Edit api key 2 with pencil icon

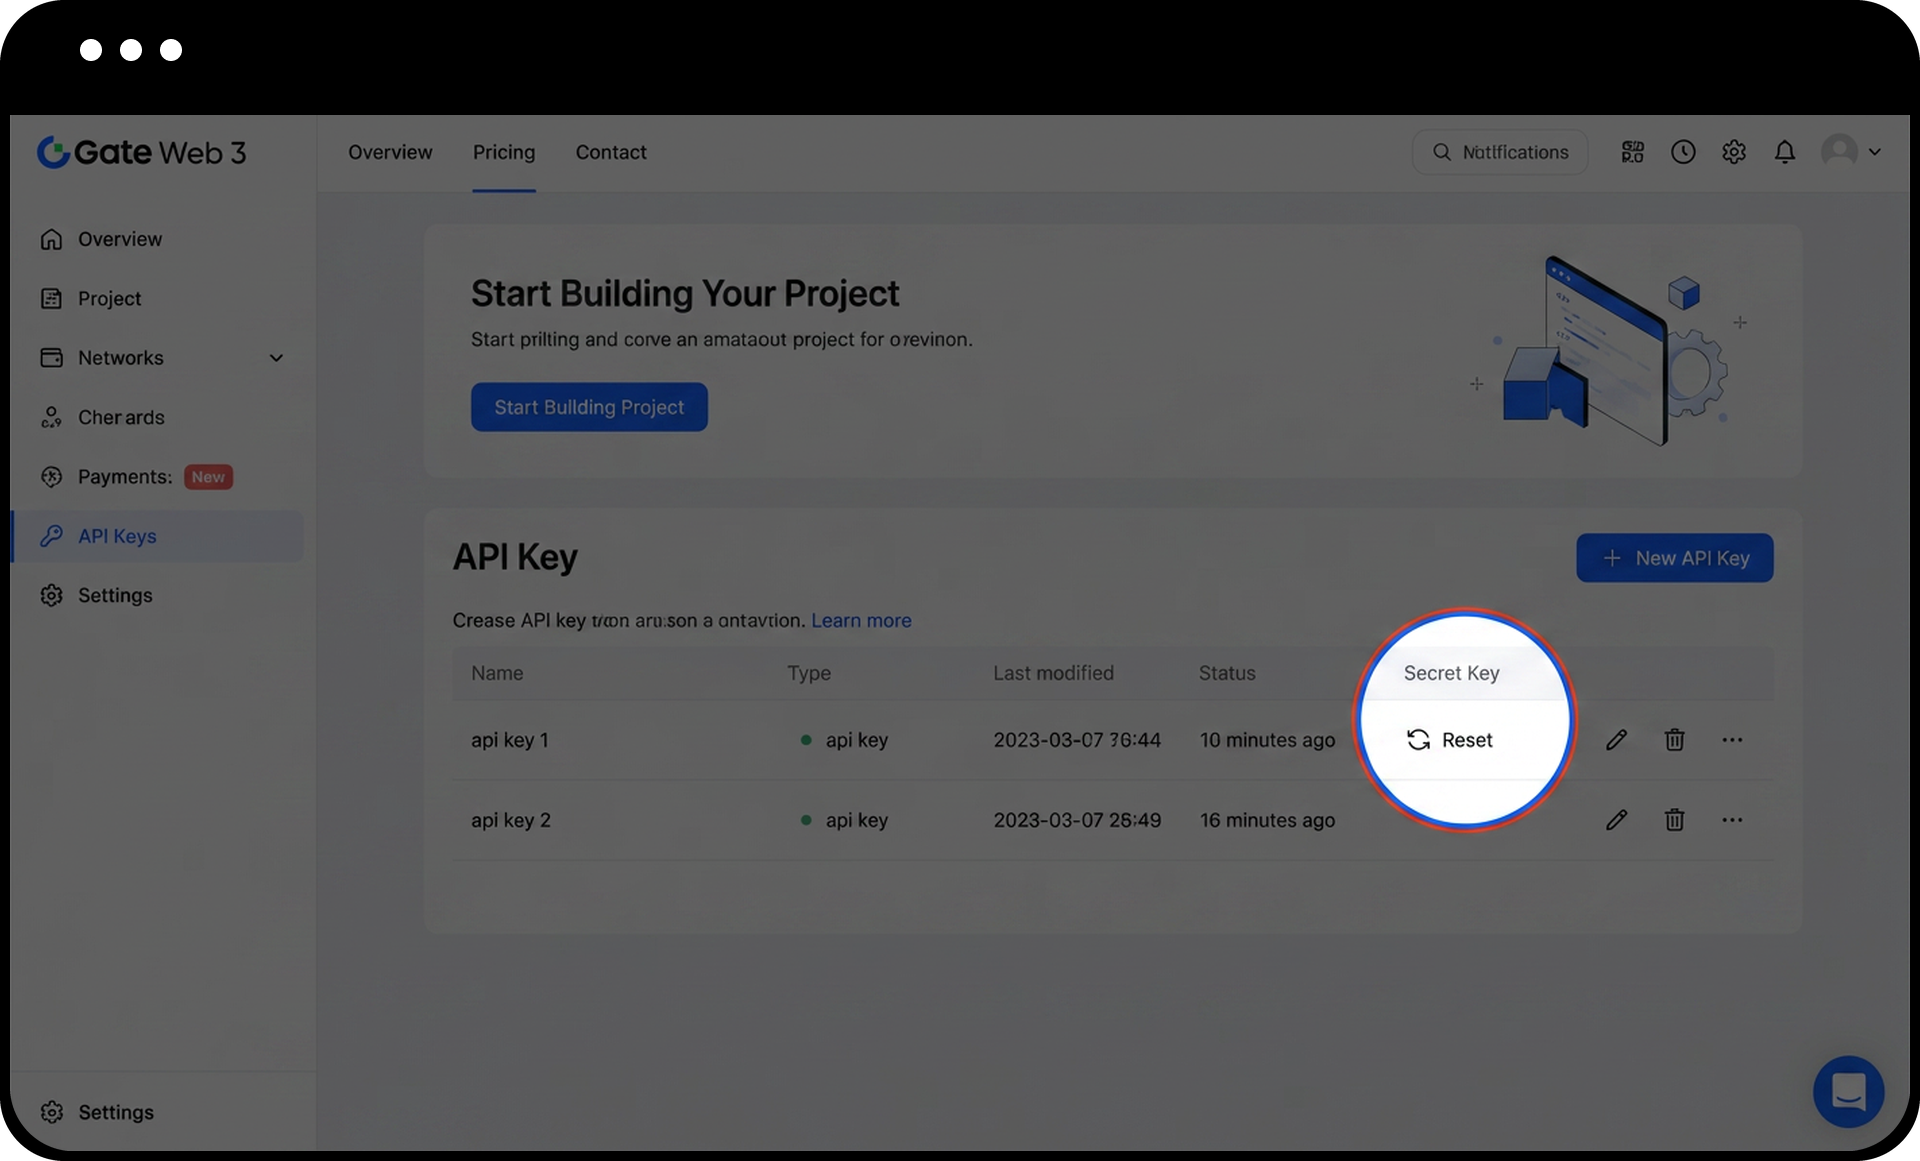(x=1616, y=820)
